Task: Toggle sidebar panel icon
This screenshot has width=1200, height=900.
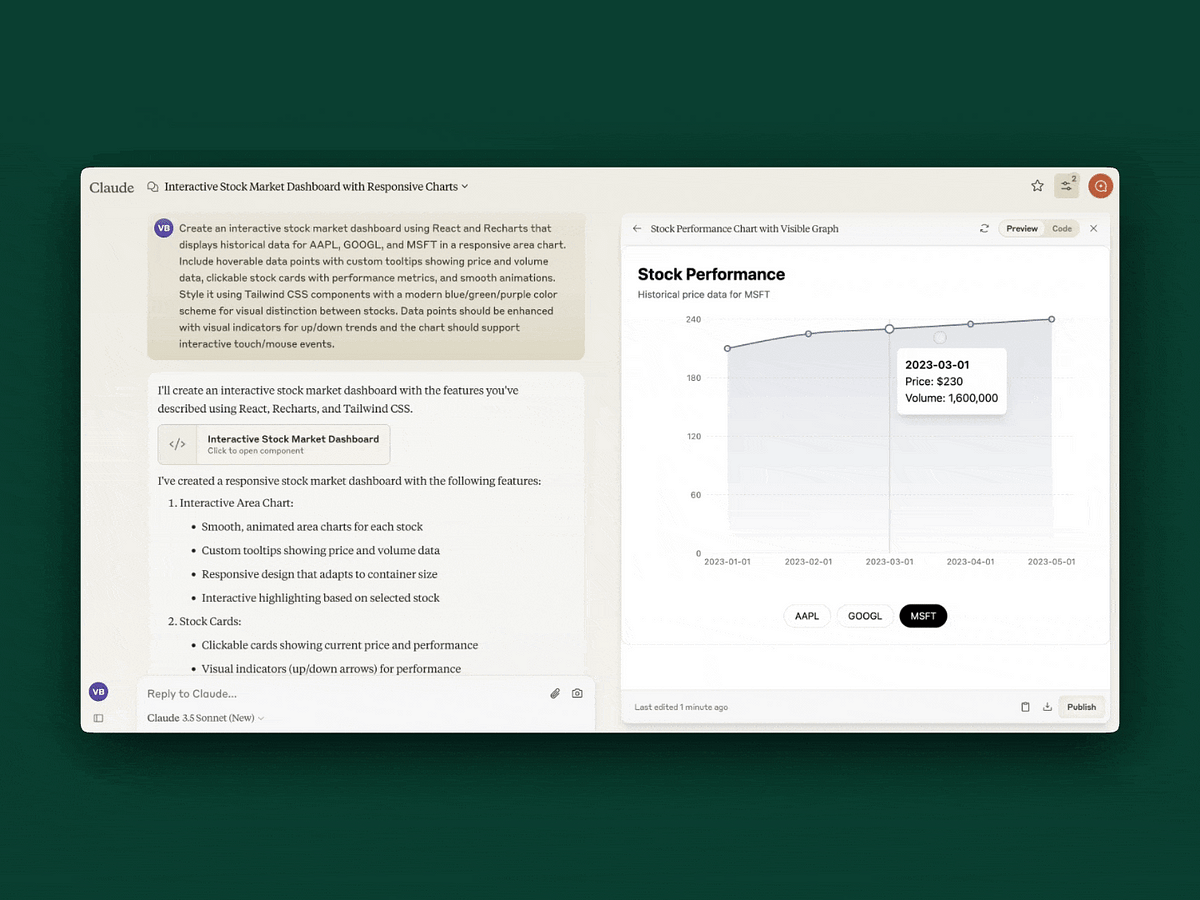Action: tap(98, 718)
